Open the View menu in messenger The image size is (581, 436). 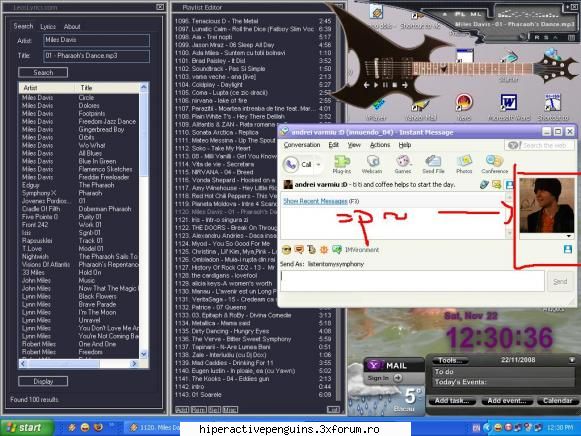click(354, 145)
